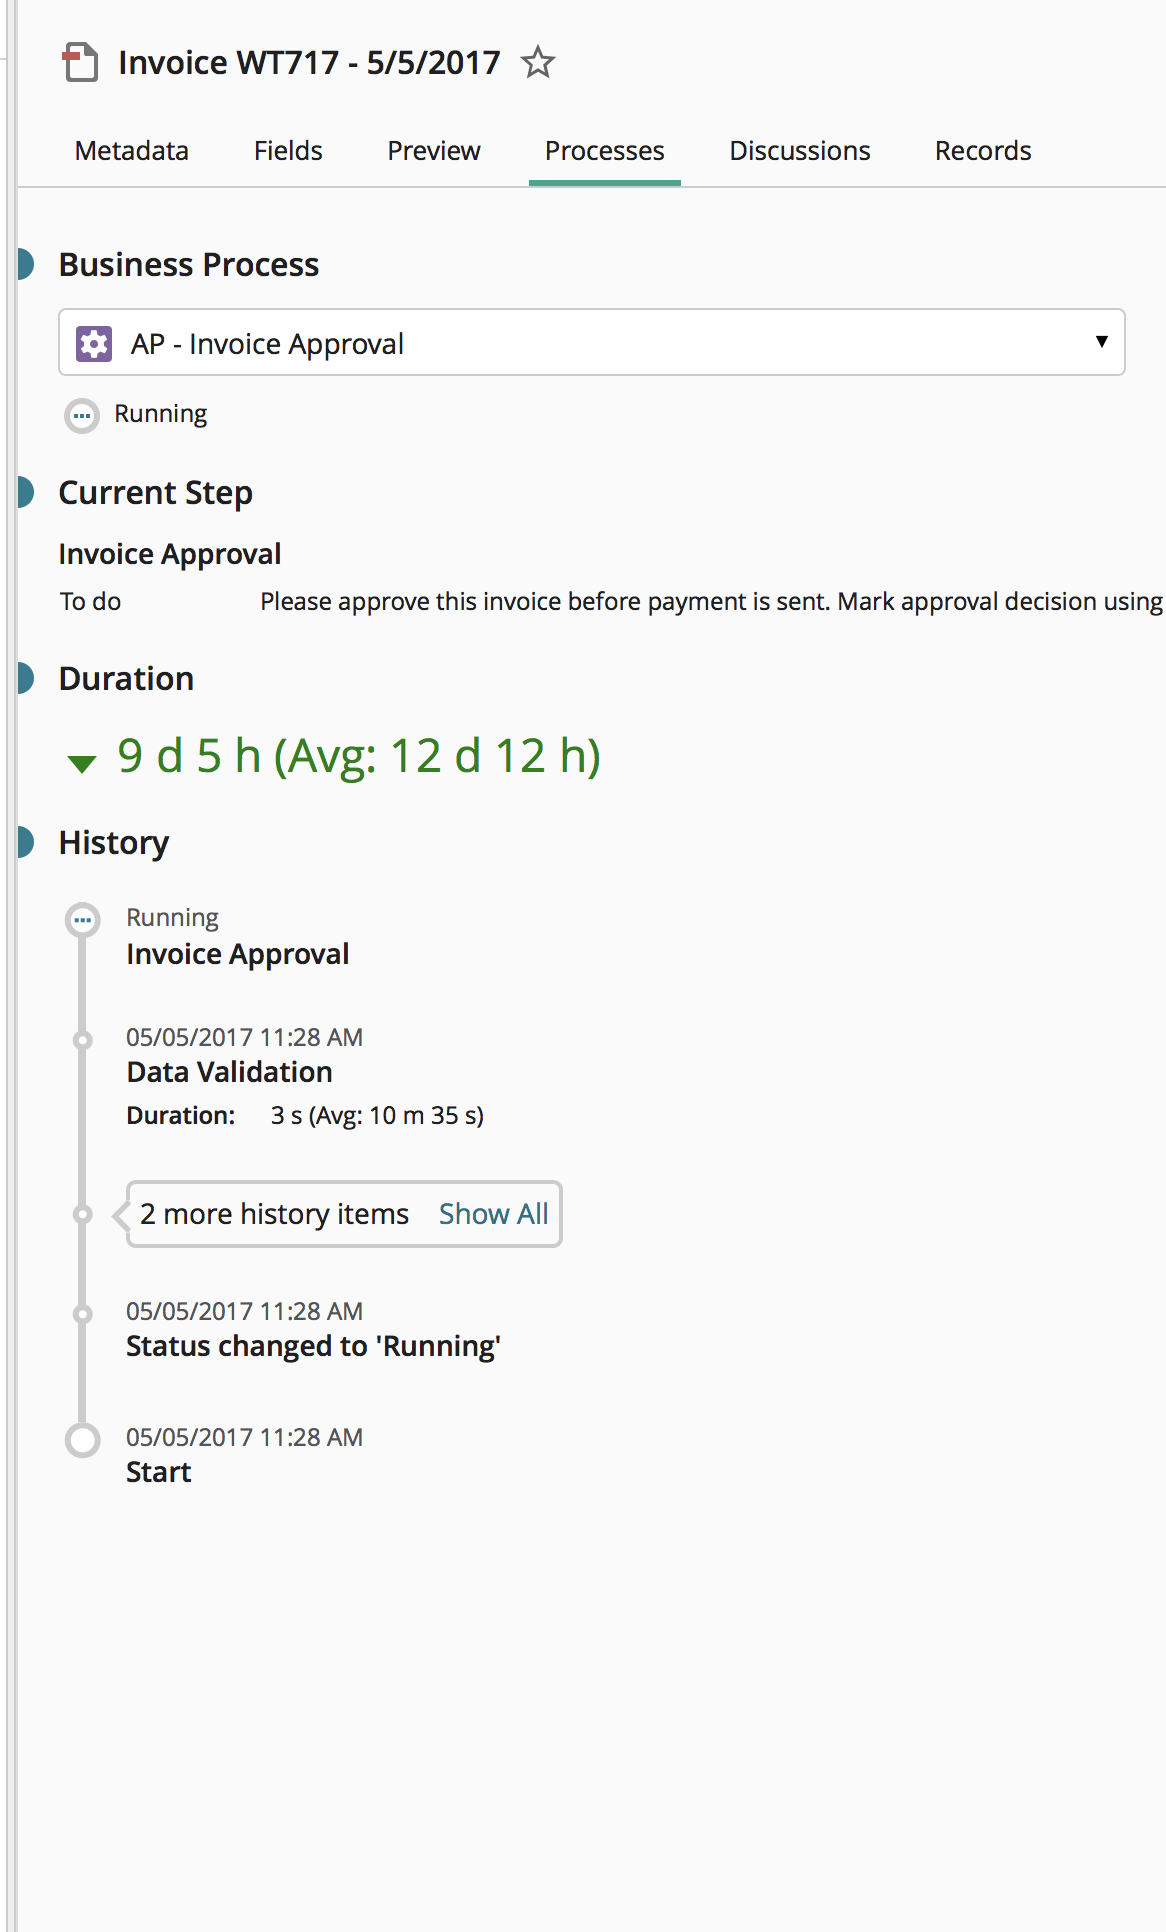Collapse the Current Step section
The image size is (1166, 1932).
pyautogui.click(x=26, y=493)
